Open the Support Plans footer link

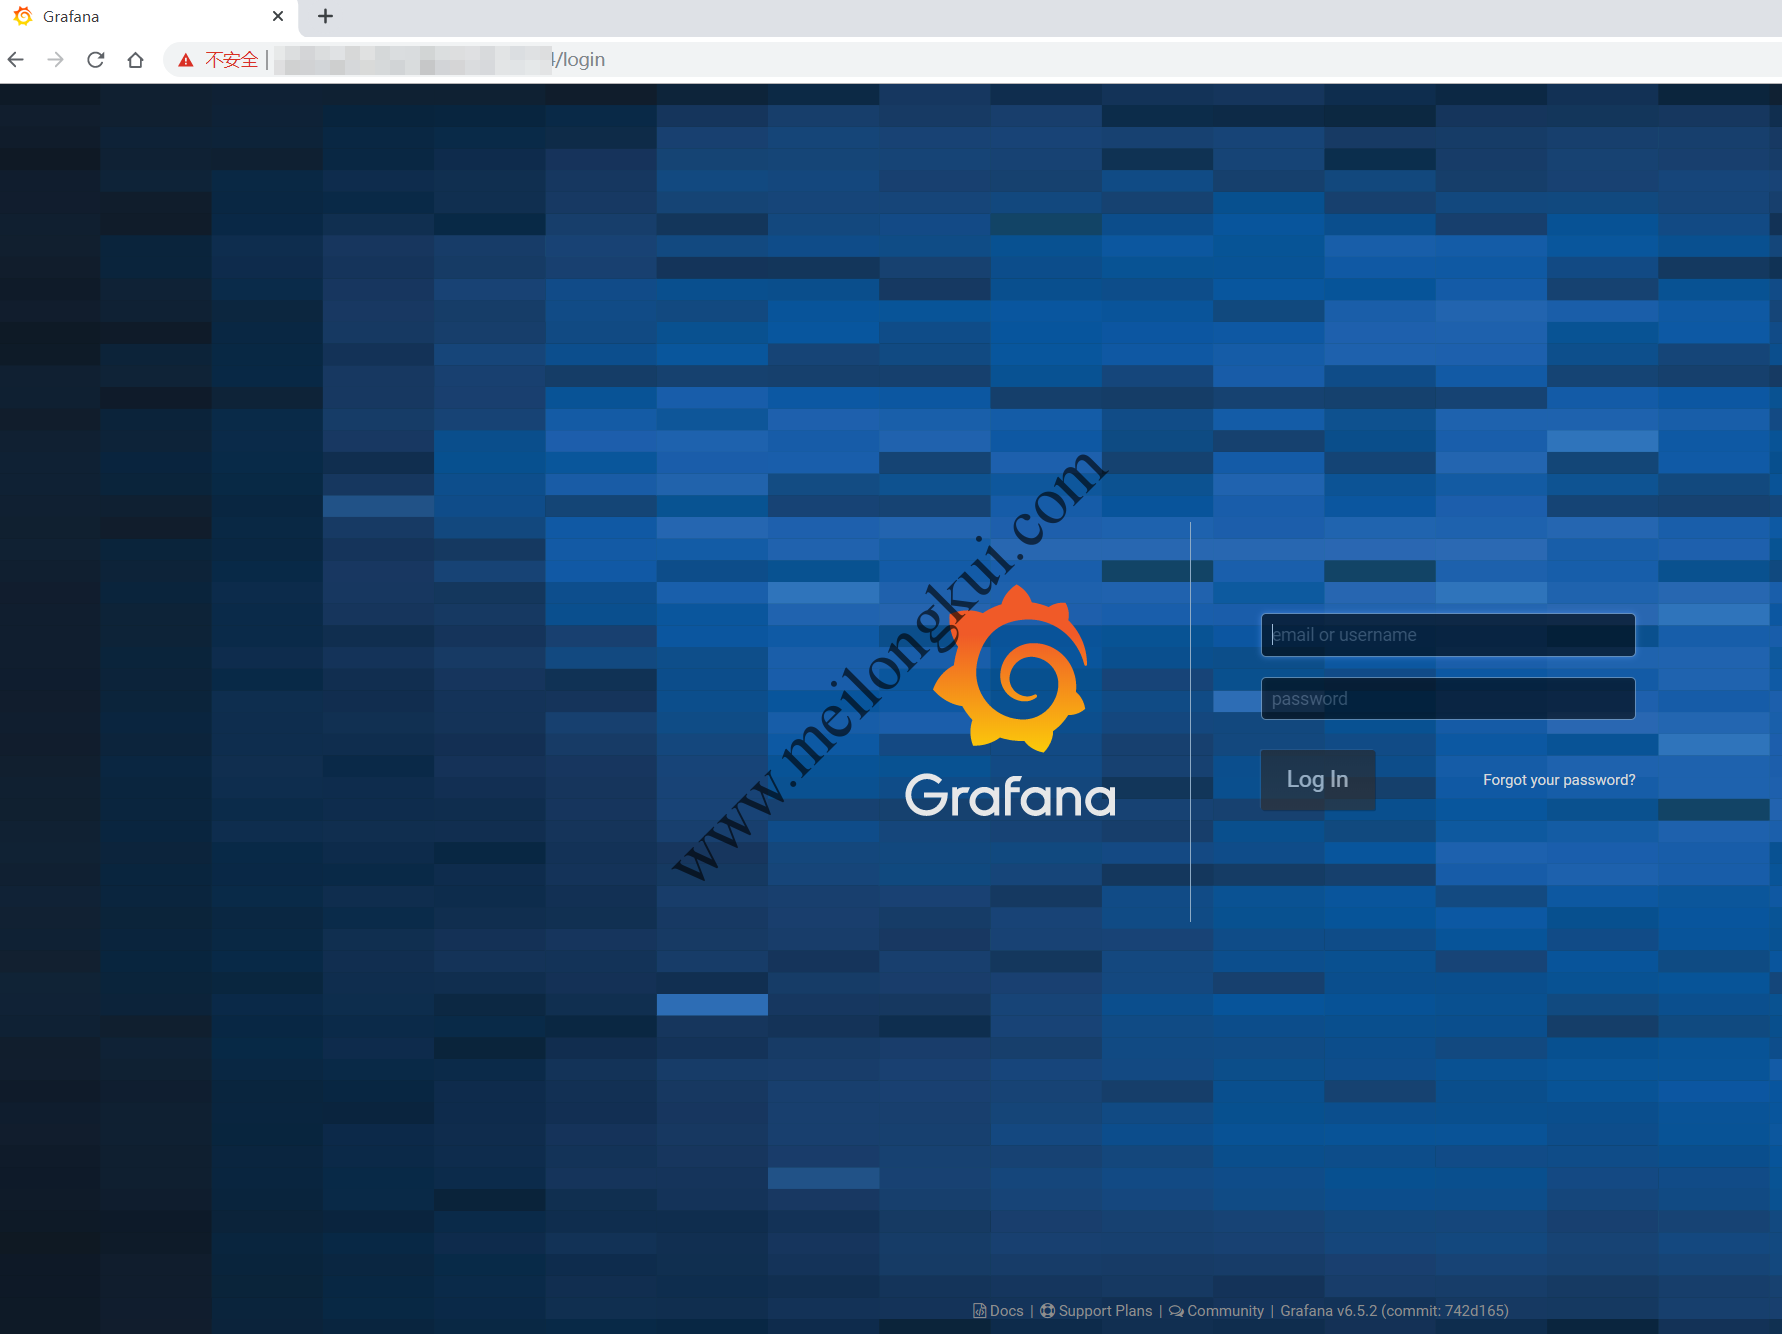pyautogui.click(x=1096, y=1311)
